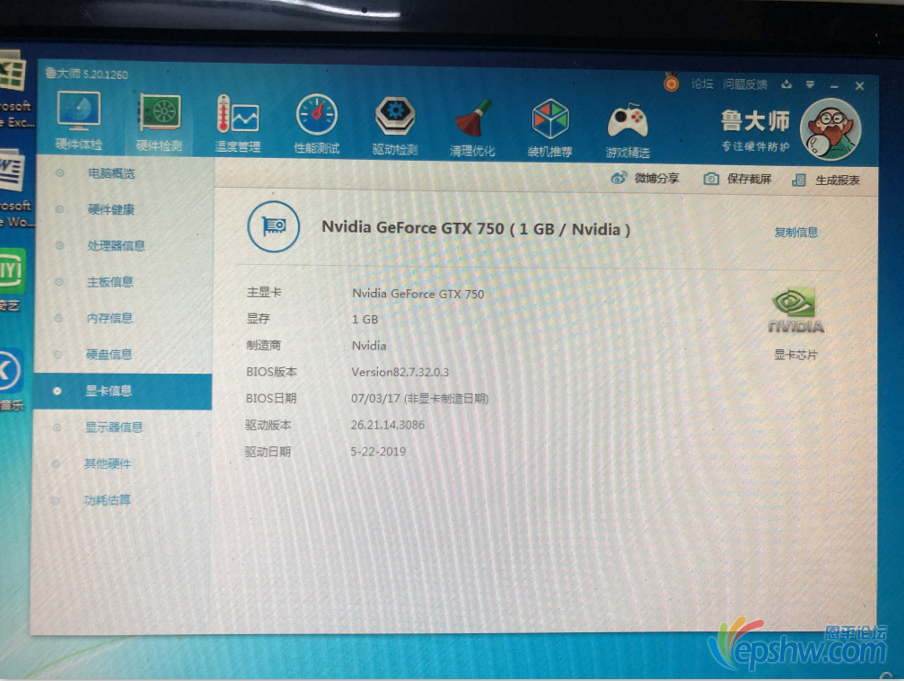Click the "主显卡" label
This screenshot has width=904, height=681.
(x=264, y=292)
